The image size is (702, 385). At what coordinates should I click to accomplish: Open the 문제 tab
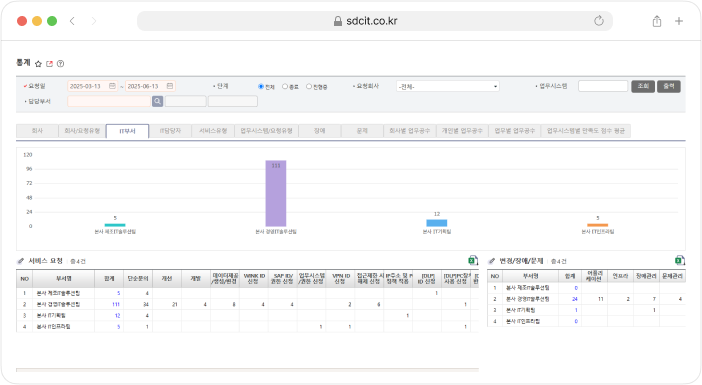362,131
